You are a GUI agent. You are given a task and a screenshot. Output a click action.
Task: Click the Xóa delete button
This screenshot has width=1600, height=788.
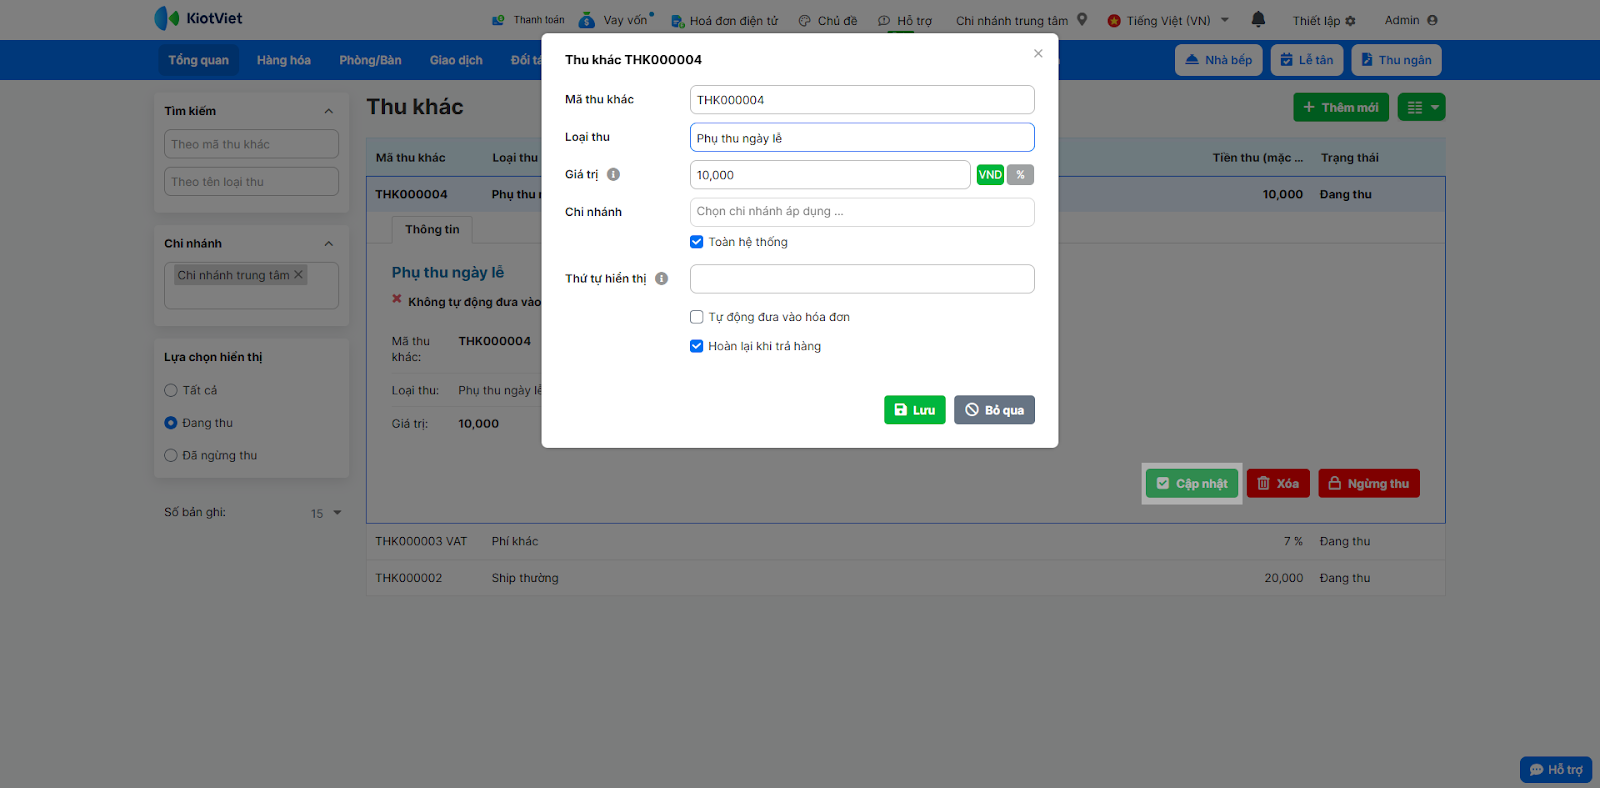point(1278,484)
